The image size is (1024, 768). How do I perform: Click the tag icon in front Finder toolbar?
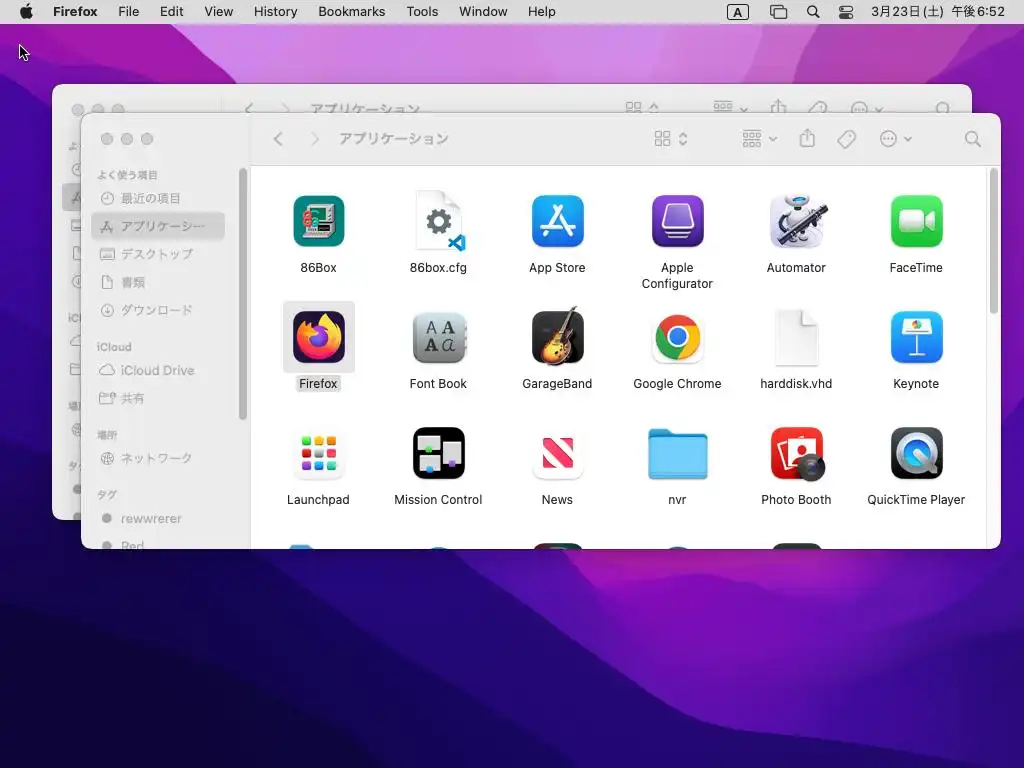pos(846,138)
